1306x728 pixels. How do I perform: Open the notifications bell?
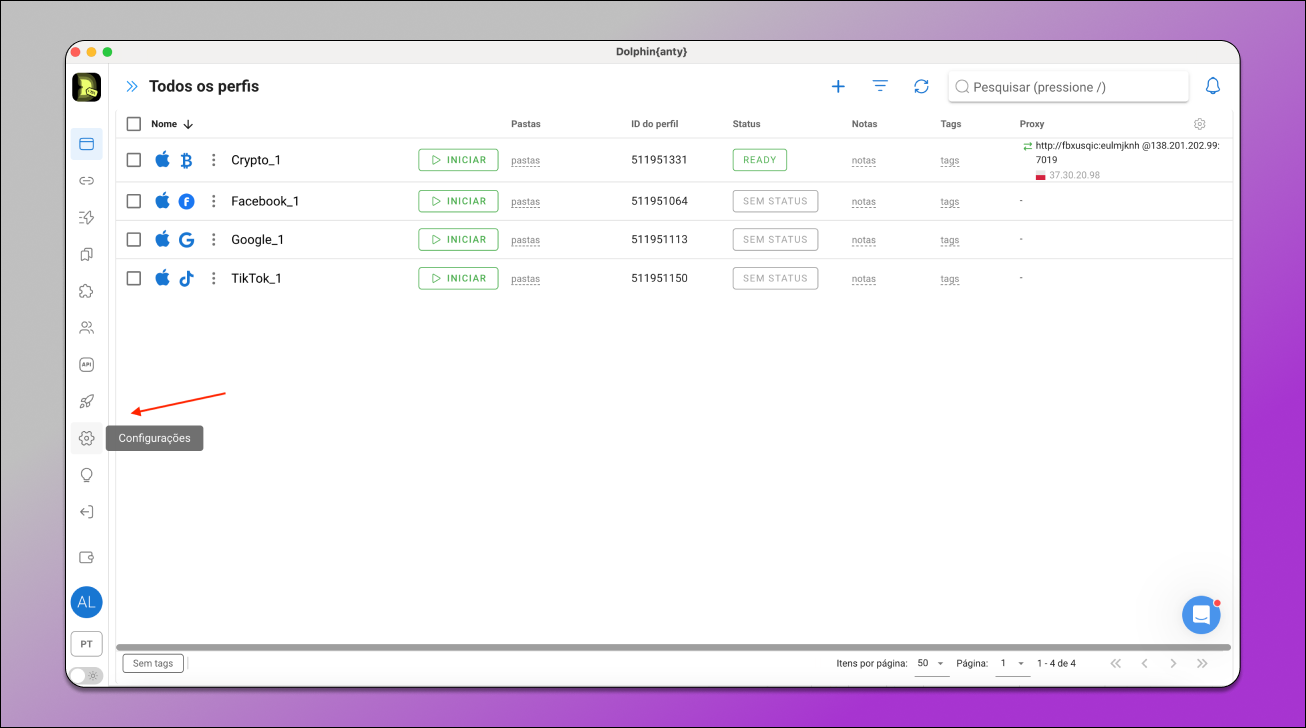[x=1213, y=86]
